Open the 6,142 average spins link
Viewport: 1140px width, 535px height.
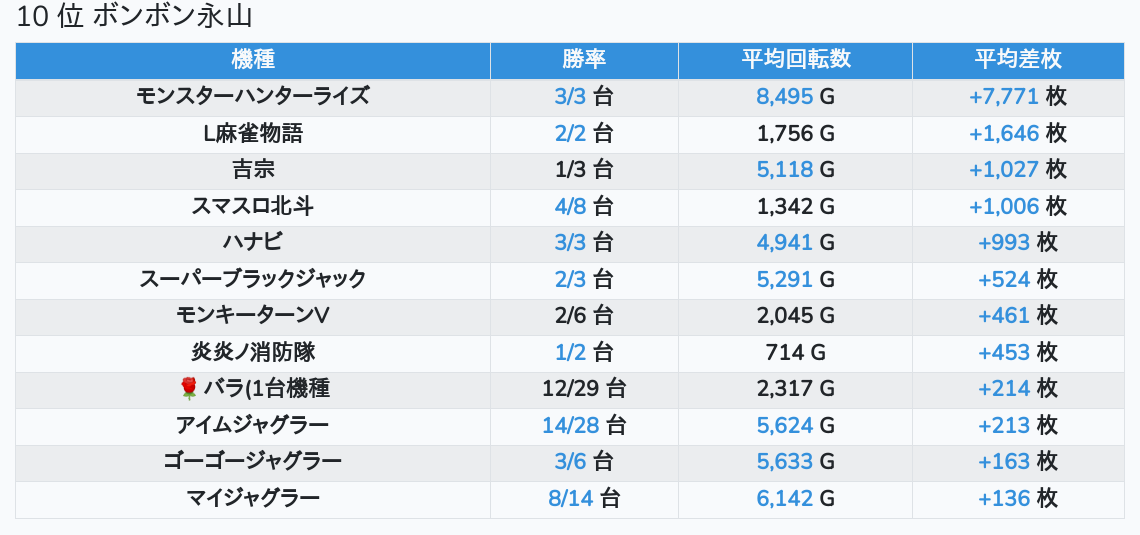(784, 499)
